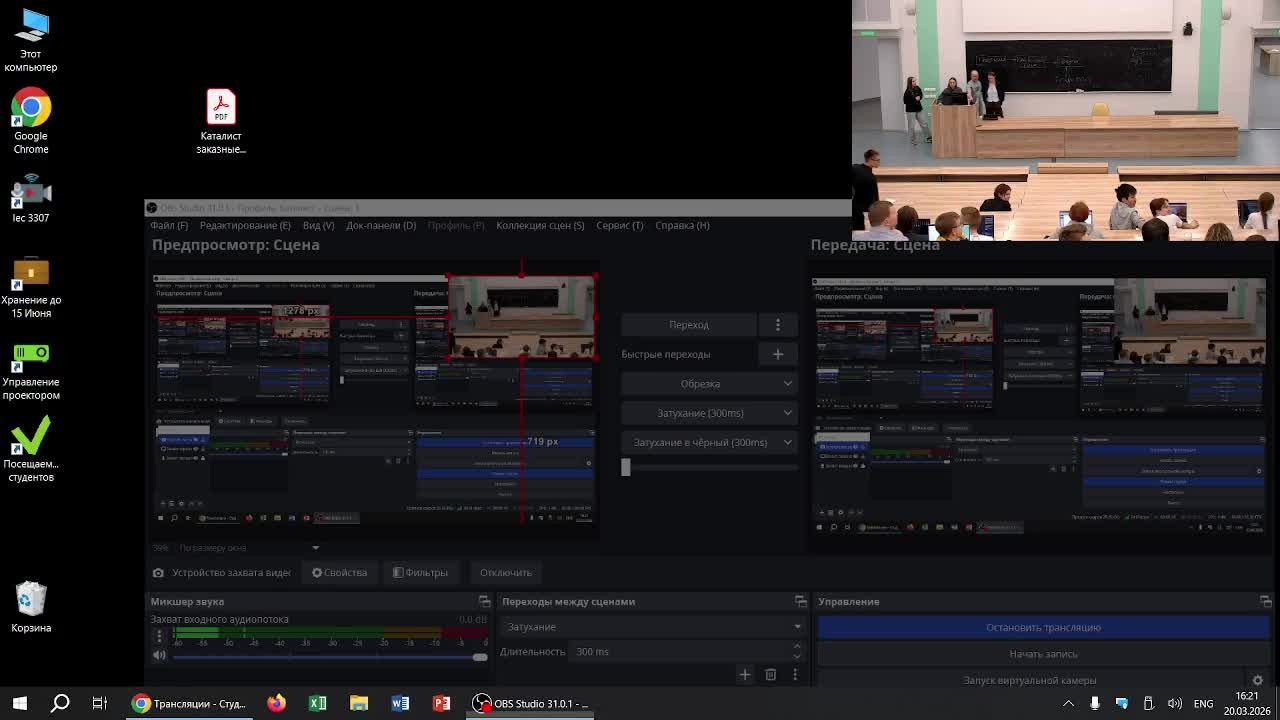Open Firefox from the taskbar
The image size is (1280, 720).
click(276, 703)
